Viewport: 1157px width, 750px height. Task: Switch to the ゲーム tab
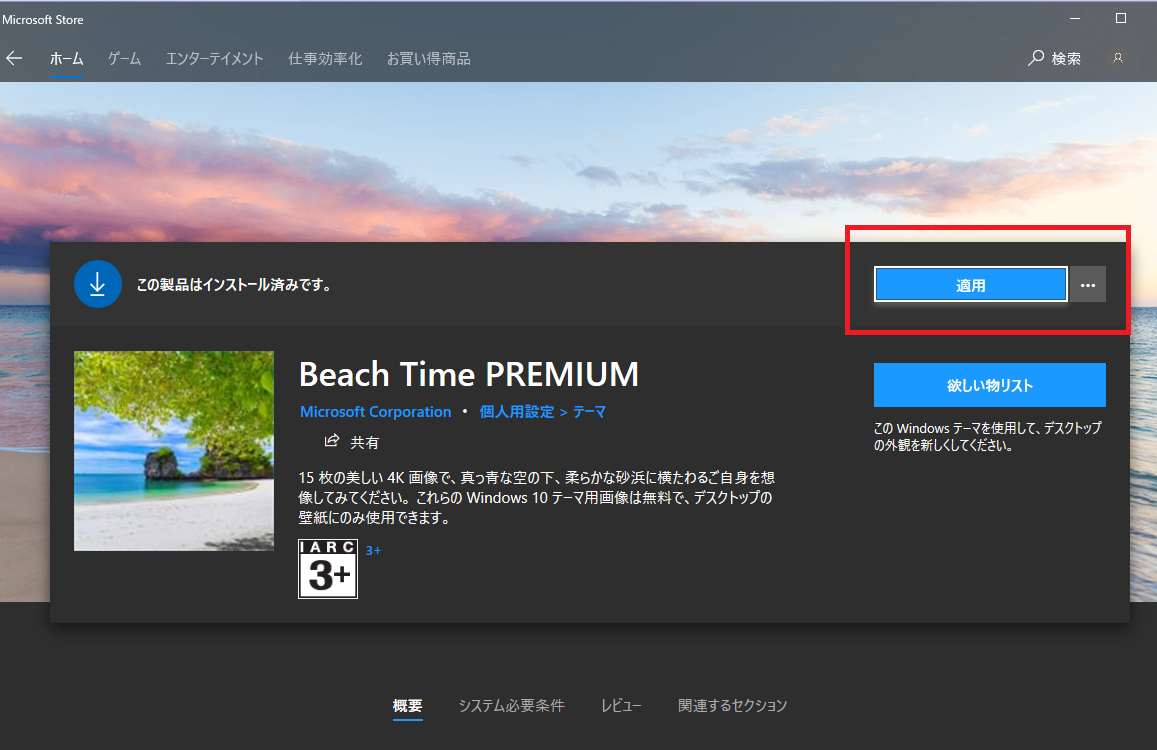[124, 58]
